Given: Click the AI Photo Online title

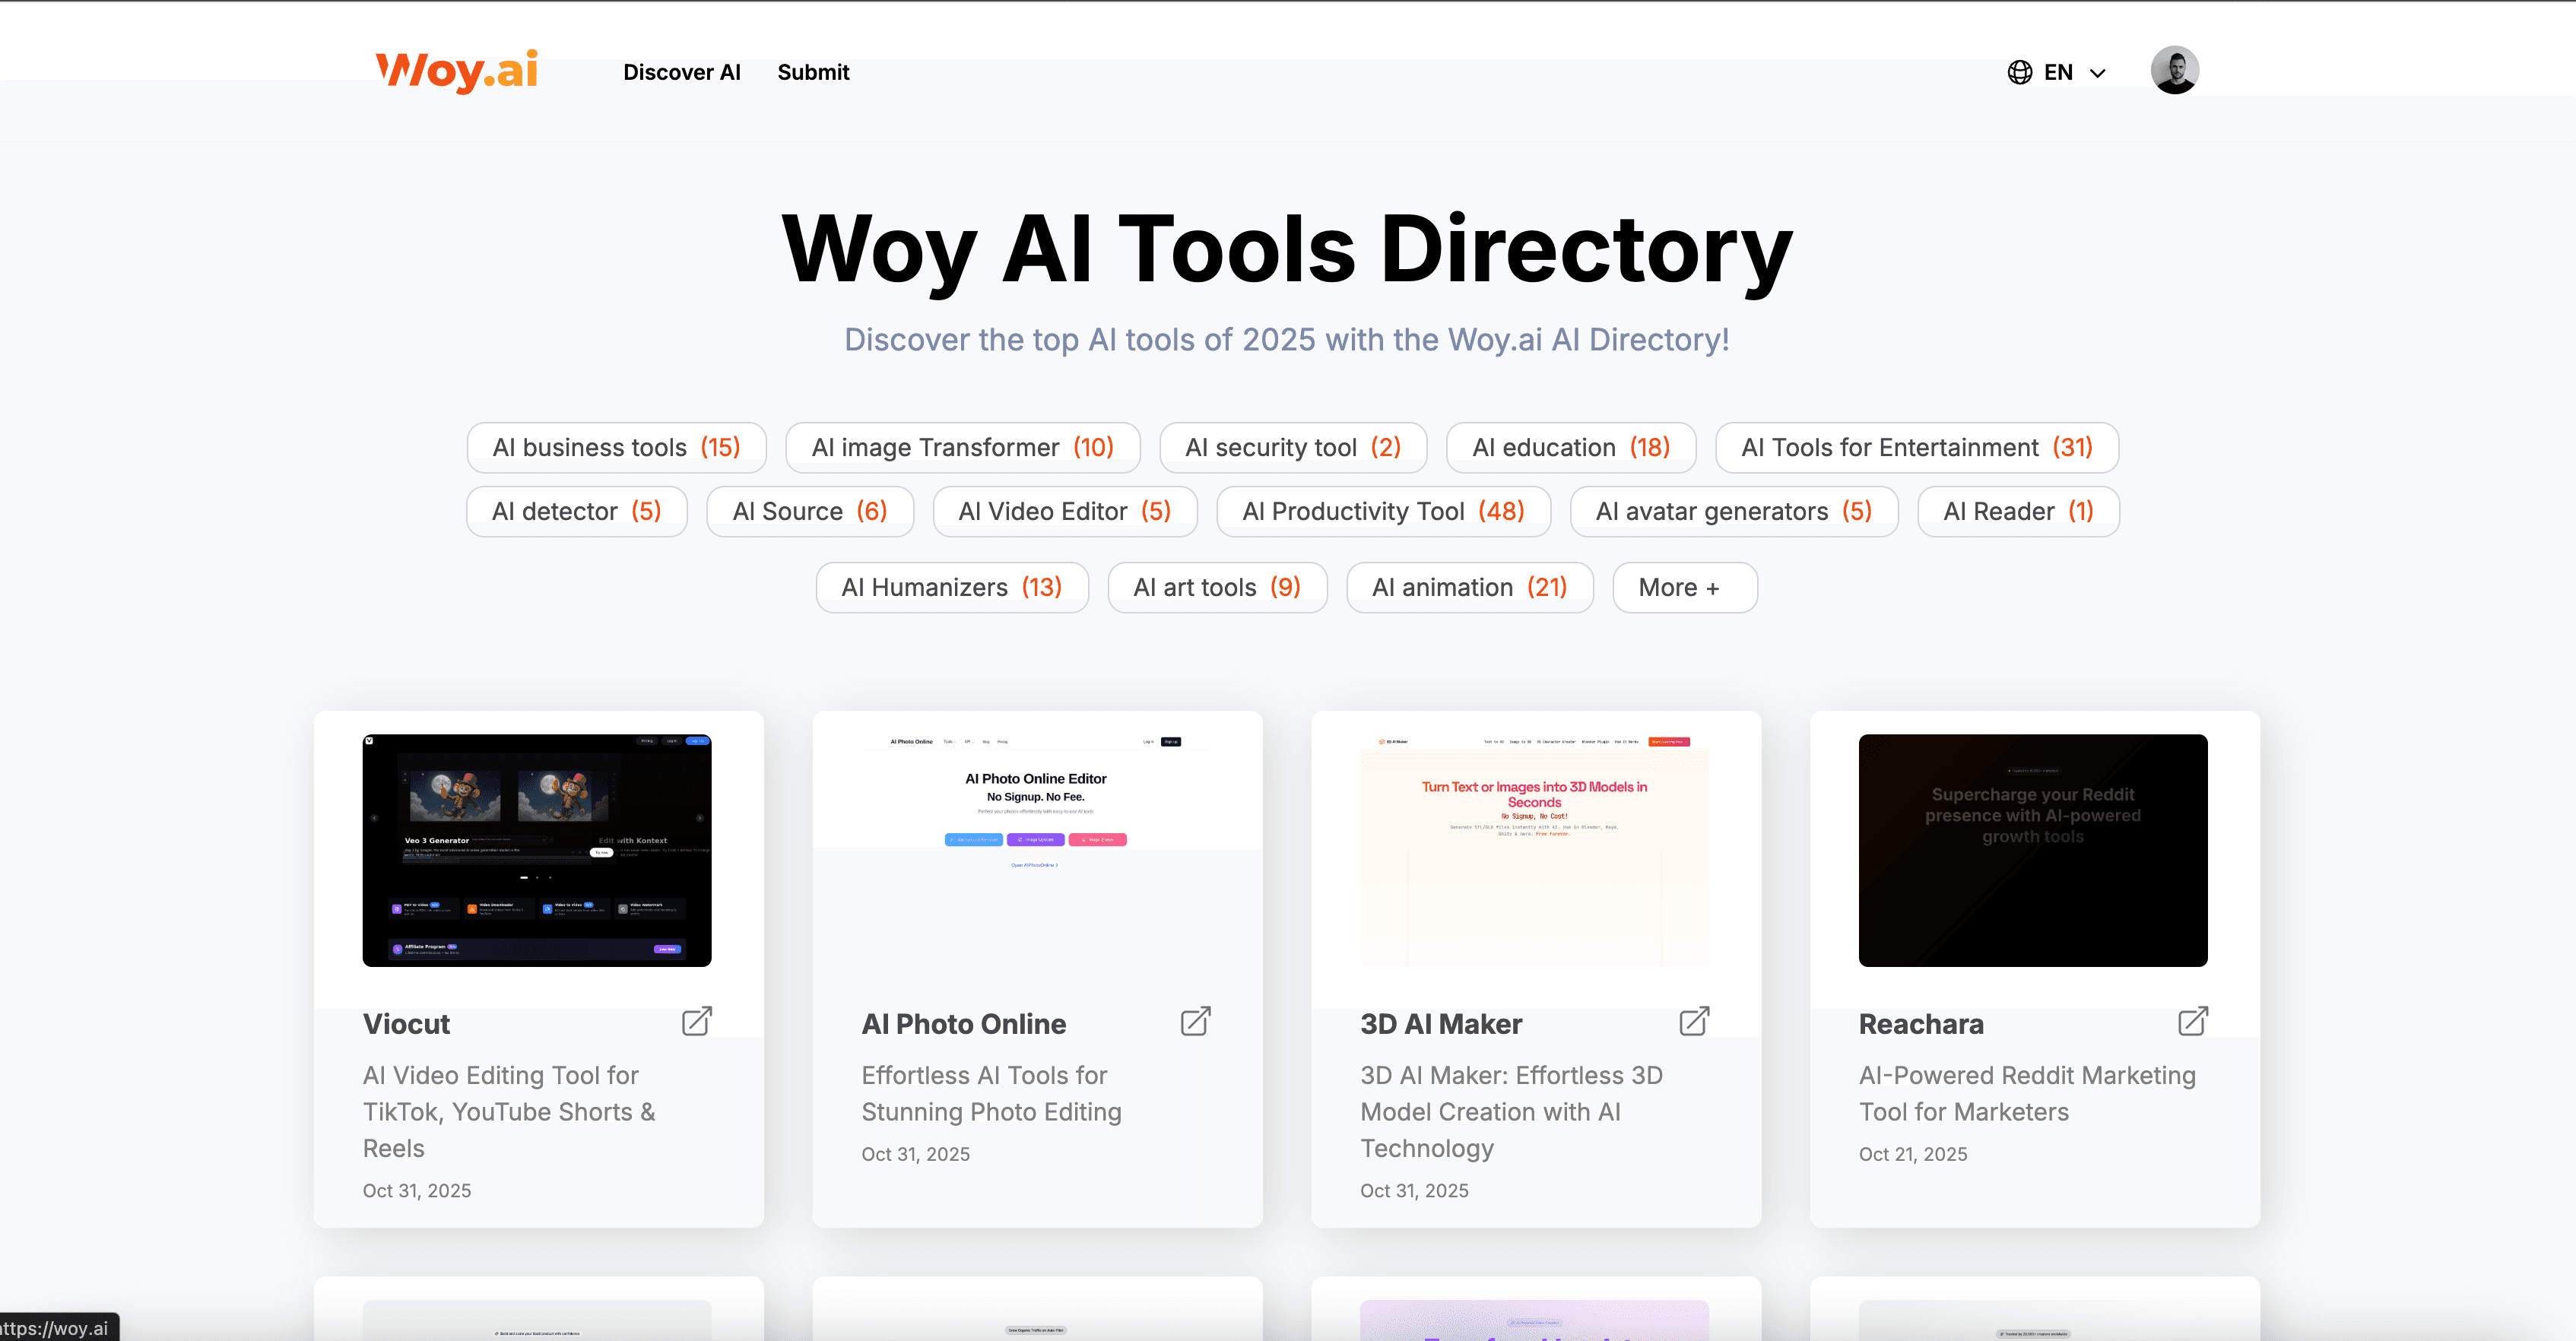Looking at the screenshot, I should click(963, 1023).
